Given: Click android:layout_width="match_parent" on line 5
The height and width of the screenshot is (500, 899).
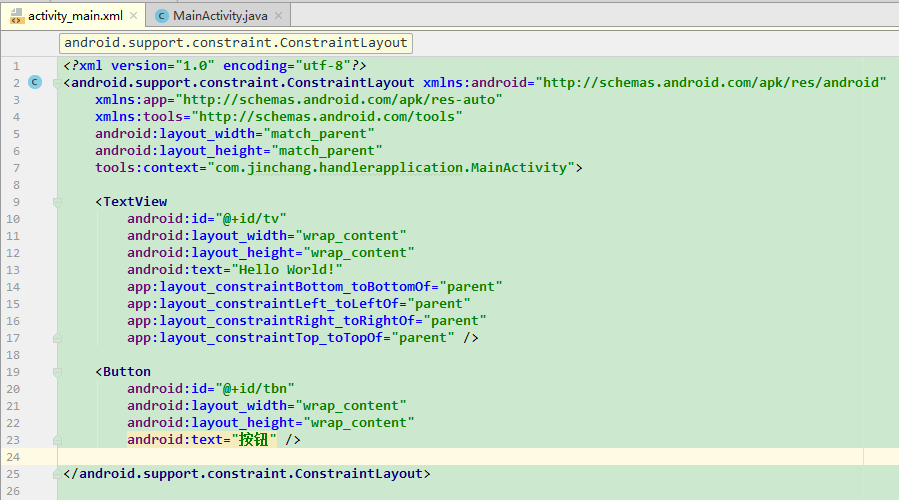Looking at the screenshot, I should [x=234, y=134].
